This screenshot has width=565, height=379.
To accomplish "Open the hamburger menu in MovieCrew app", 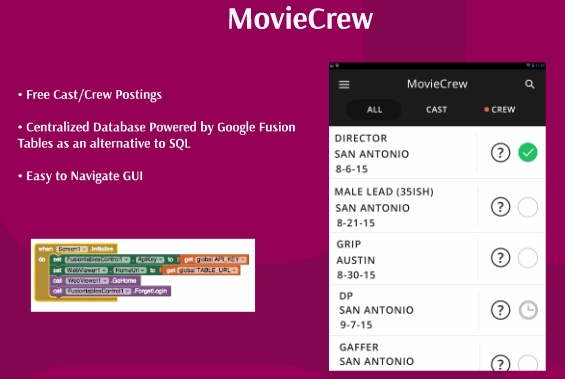I will (344, 85).
